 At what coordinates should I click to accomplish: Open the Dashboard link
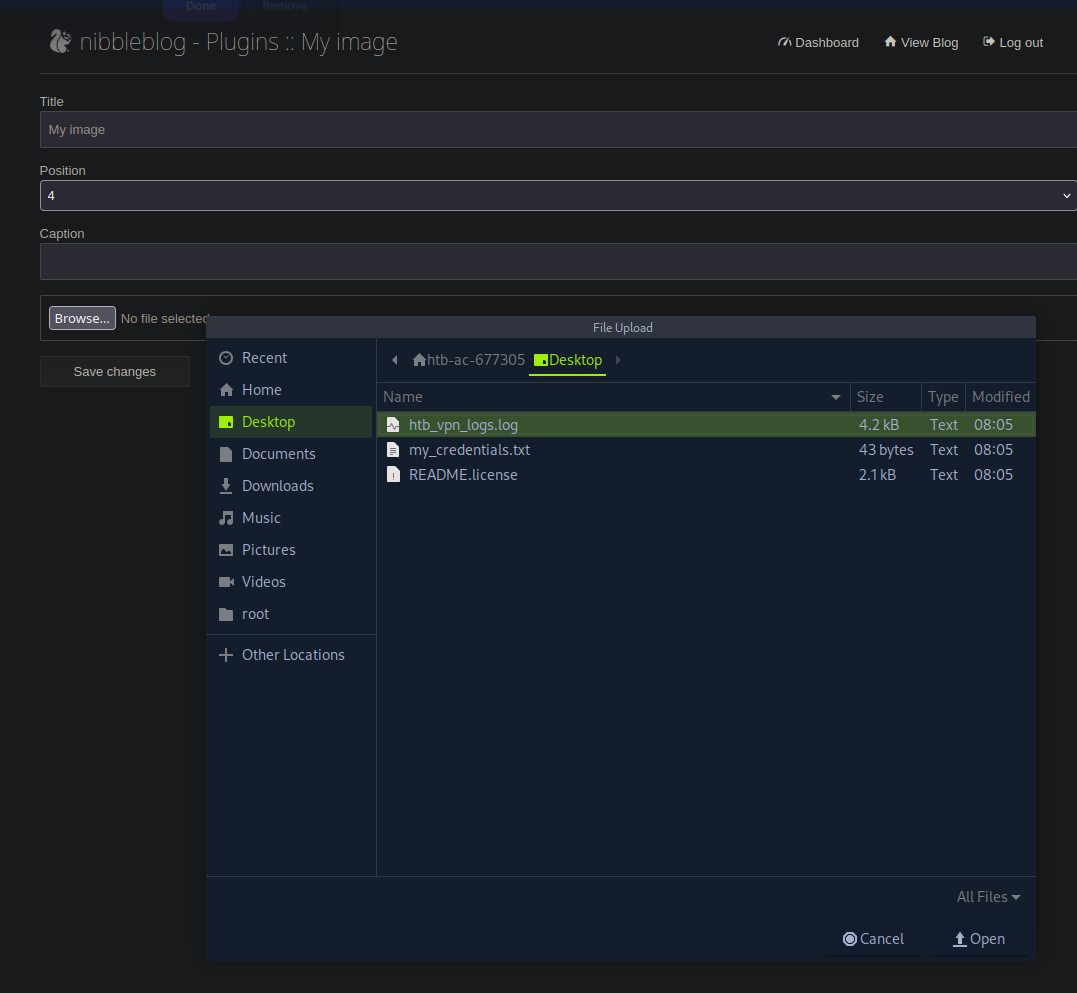click(818, 42)
